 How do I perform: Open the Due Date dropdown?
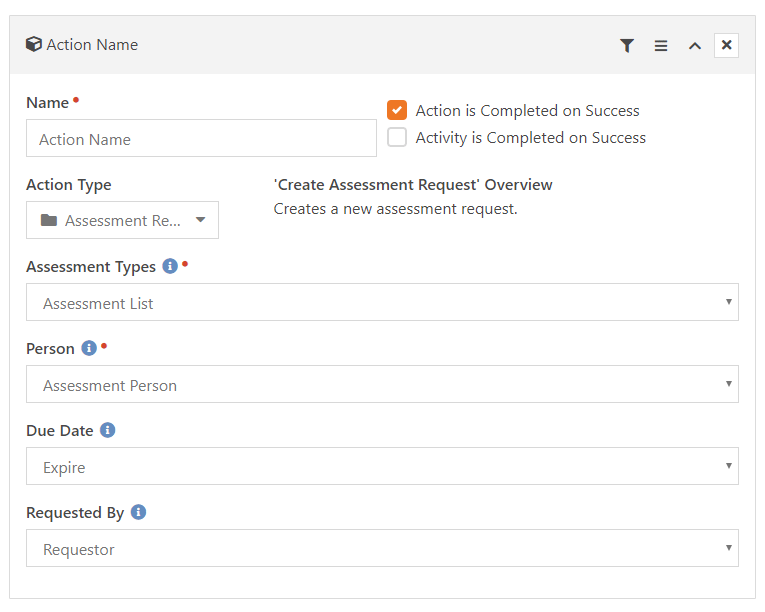[x=382, y=466]
